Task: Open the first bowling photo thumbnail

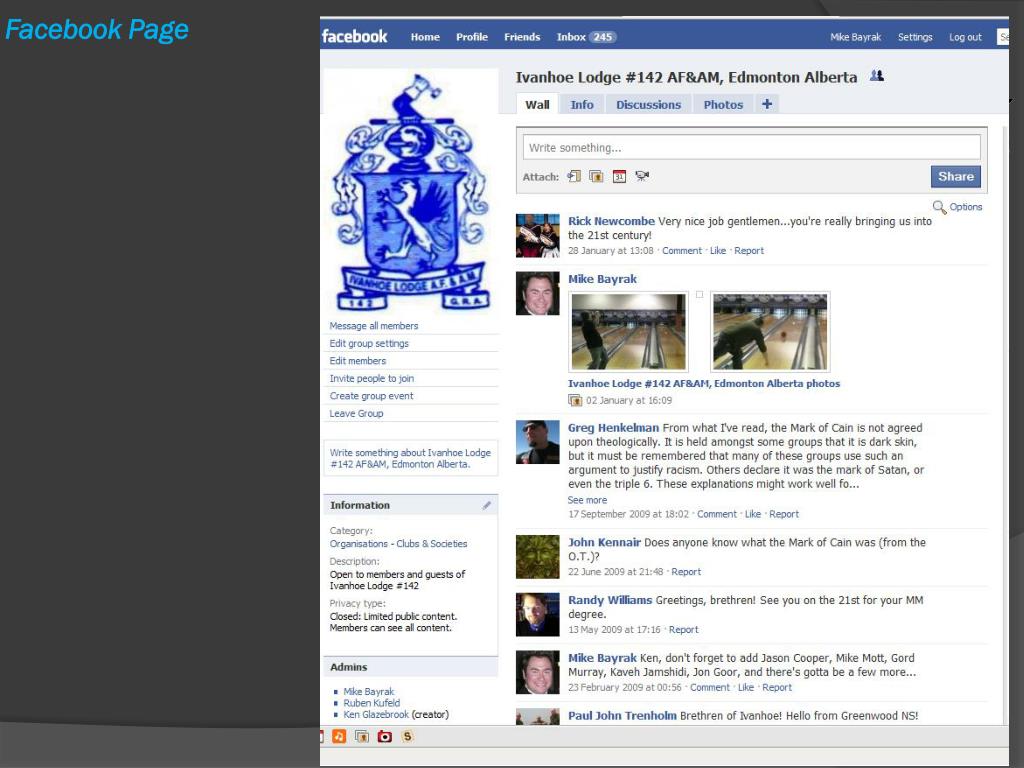Action: tap(628, 332)
